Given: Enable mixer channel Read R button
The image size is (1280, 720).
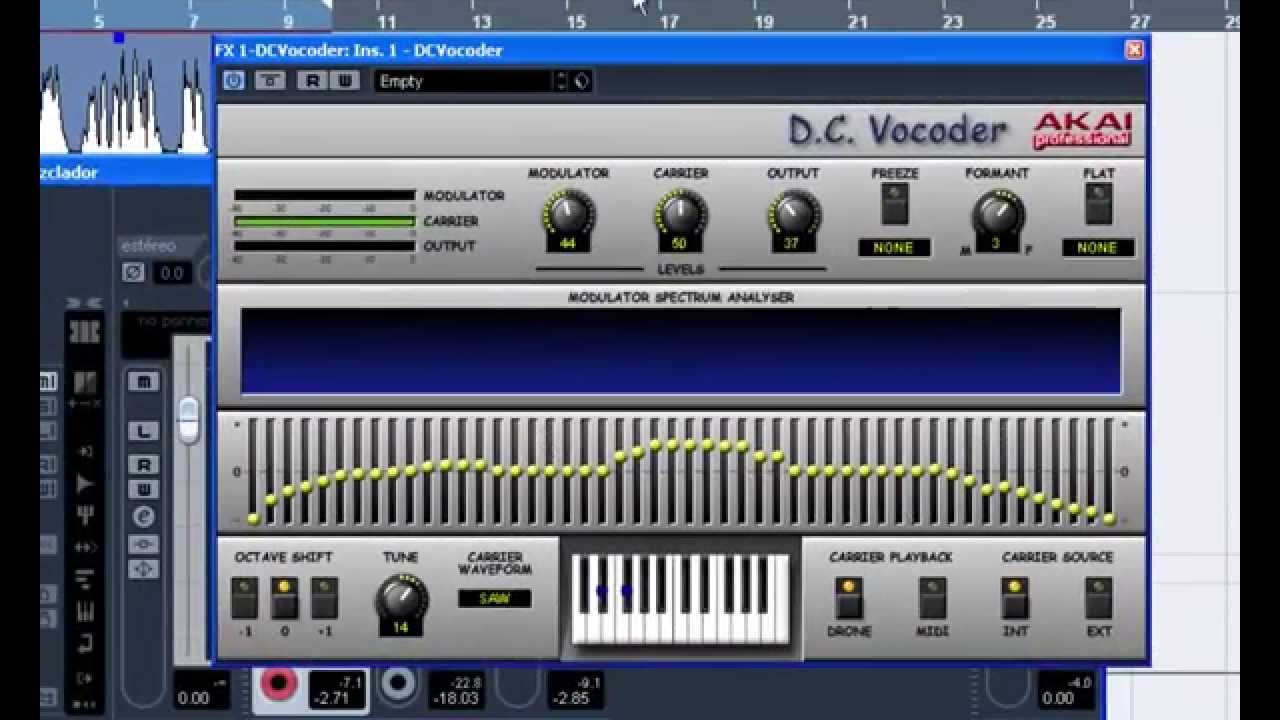Looking at the screenshot, I should (x=143, y=465).
